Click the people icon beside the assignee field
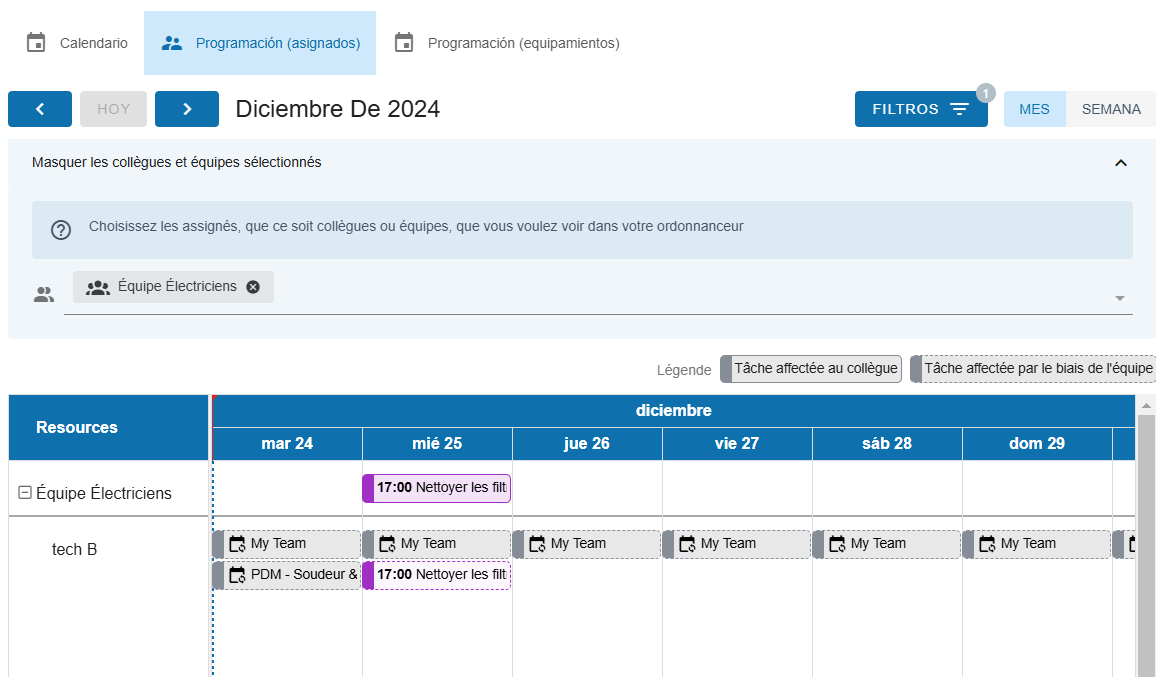This screenshot has height=677, width=1156. point(44,295)
